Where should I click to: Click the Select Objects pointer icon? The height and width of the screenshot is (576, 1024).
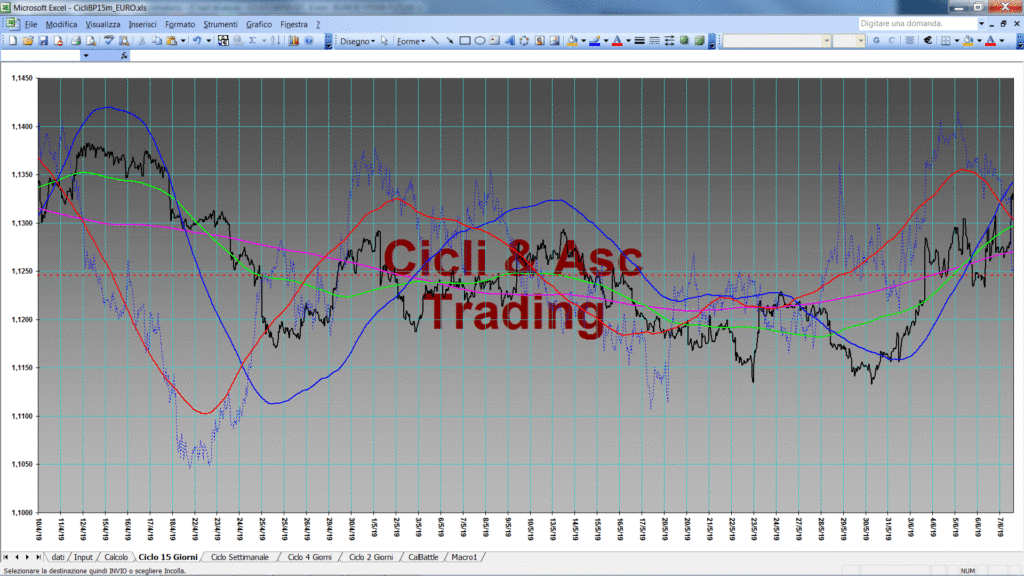tap(384, 41)
